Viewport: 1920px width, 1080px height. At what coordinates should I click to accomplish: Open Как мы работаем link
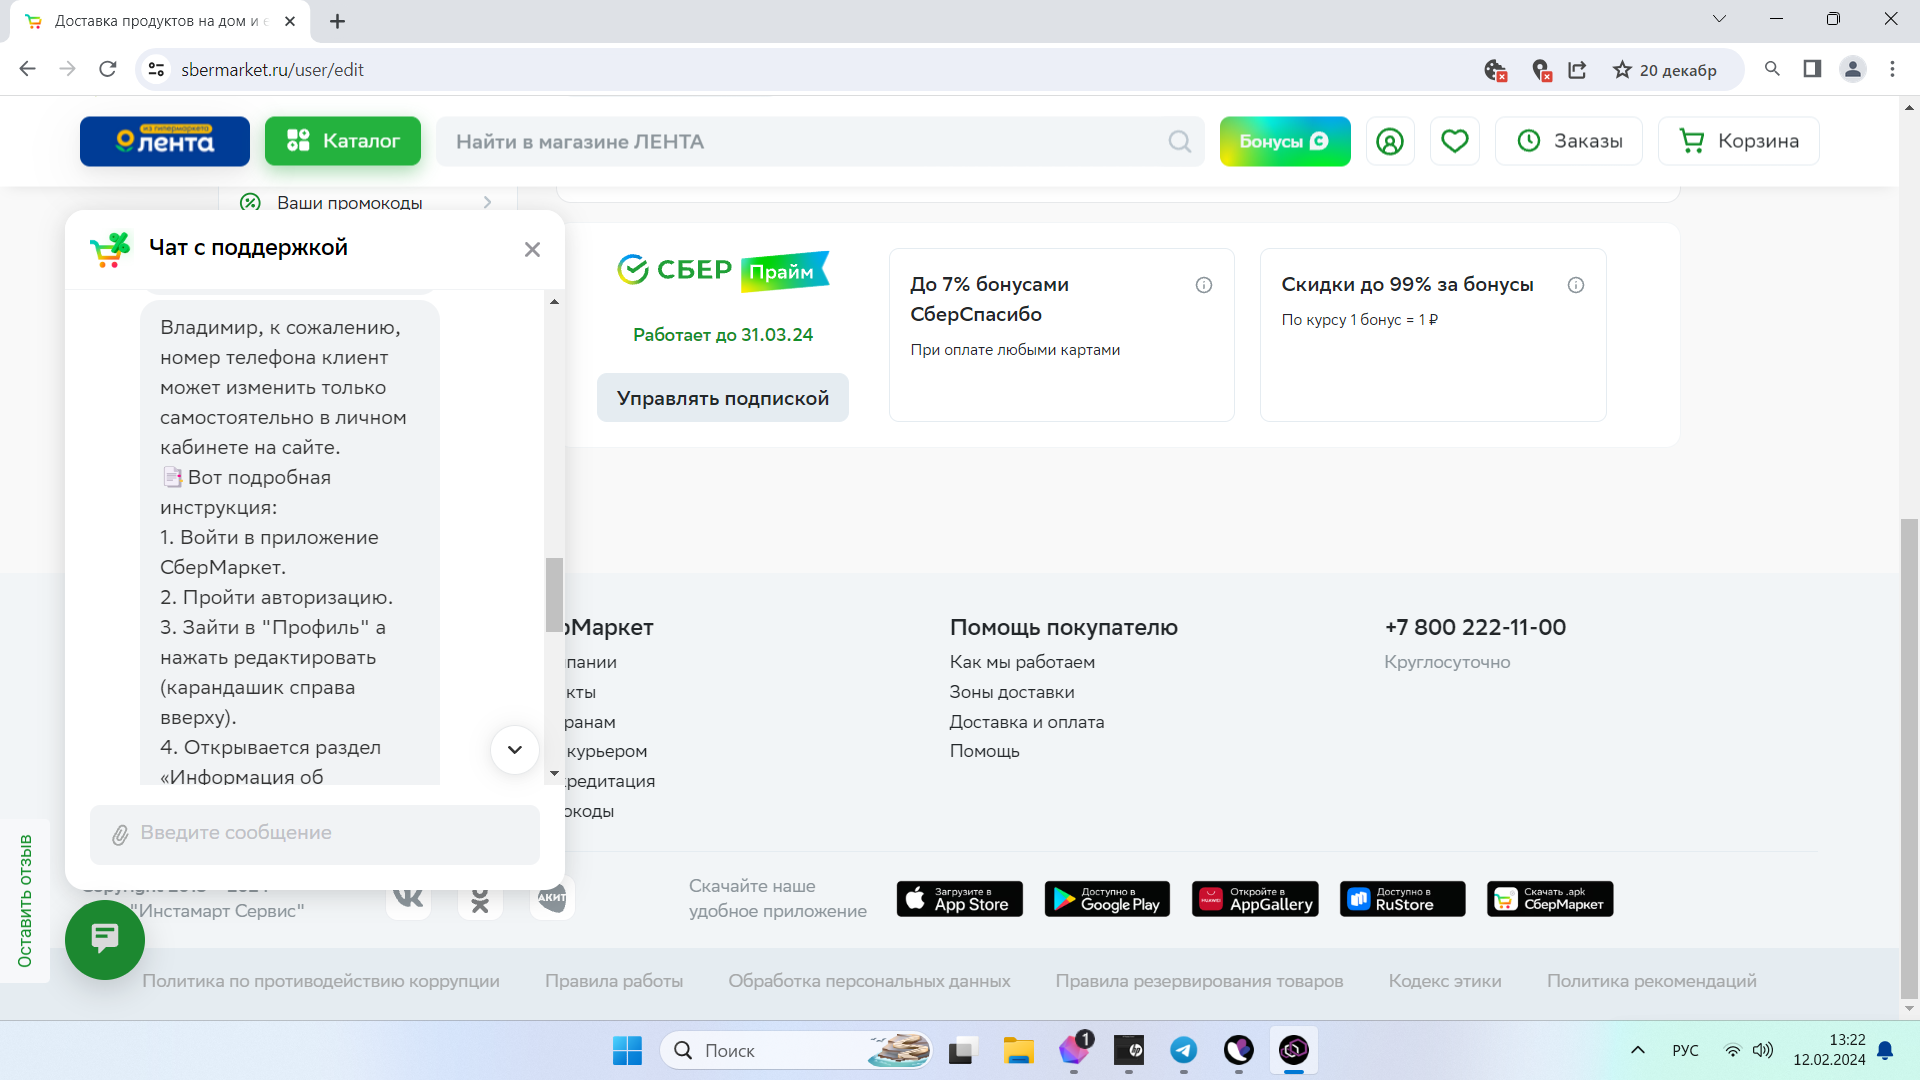point(1022,662)
